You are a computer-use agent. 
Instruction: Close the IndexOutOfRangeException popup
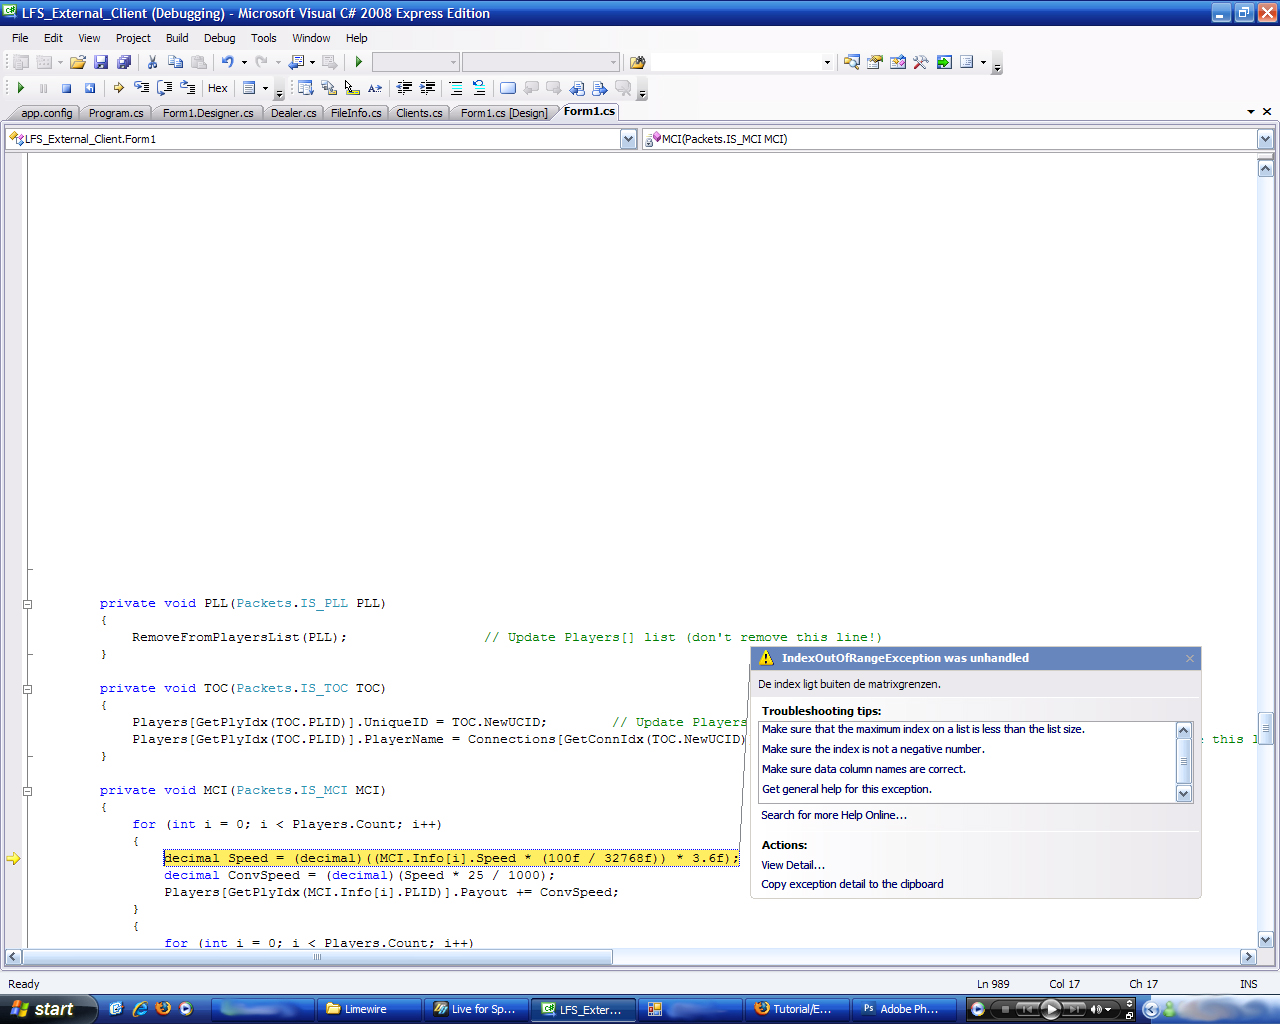coord(1190,658)
